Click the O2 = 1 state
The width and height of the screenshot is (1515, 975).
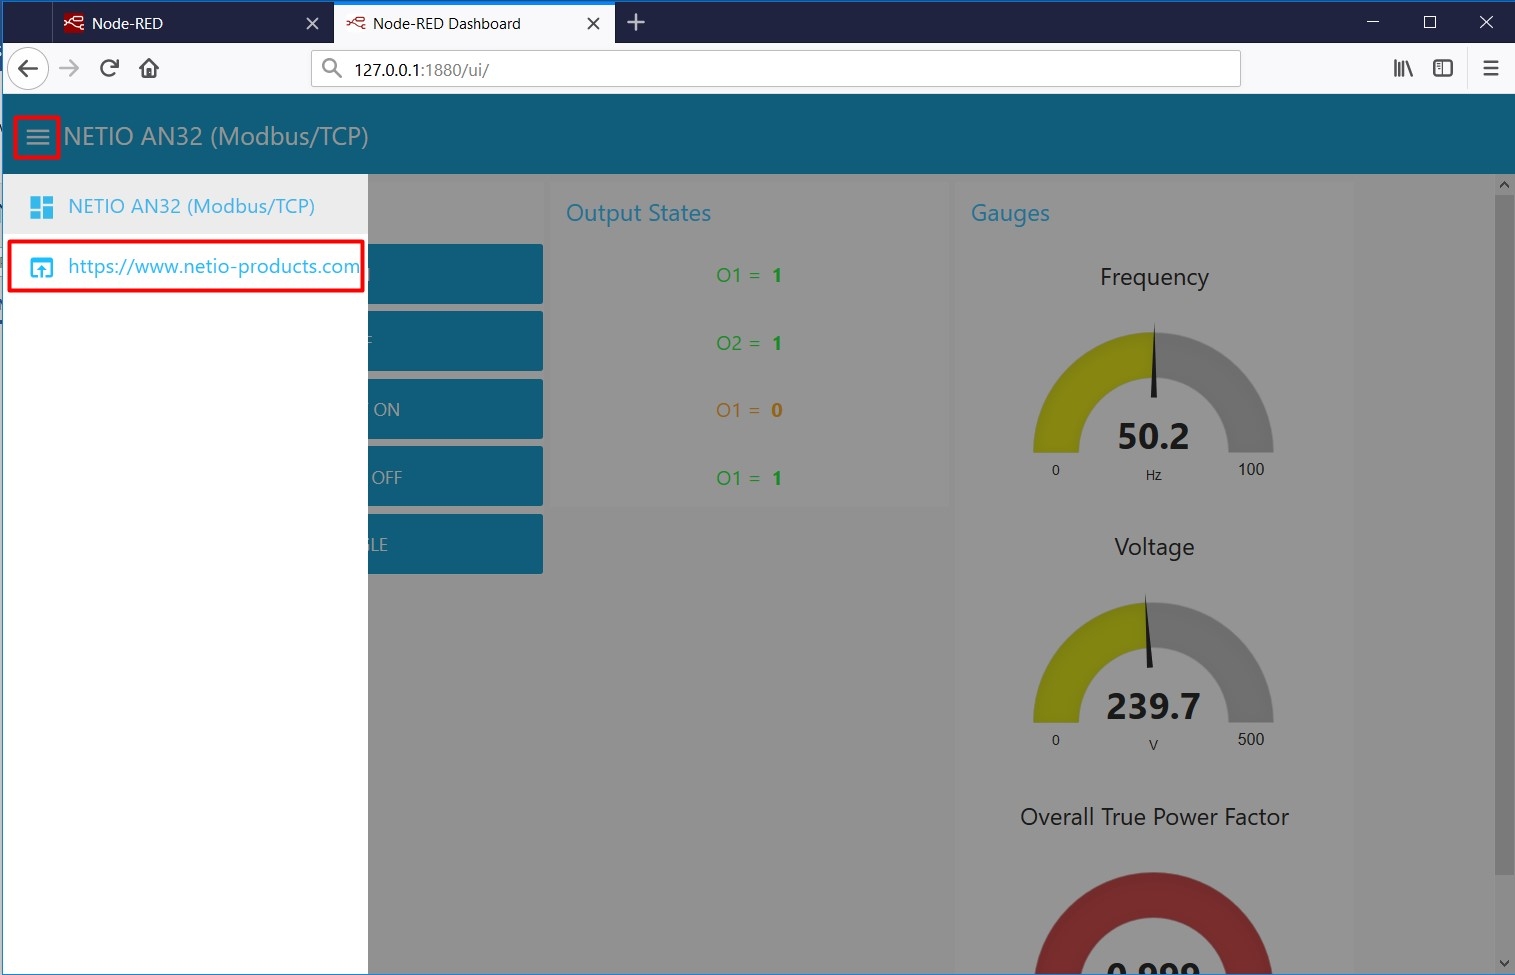(x=749, y=343)
